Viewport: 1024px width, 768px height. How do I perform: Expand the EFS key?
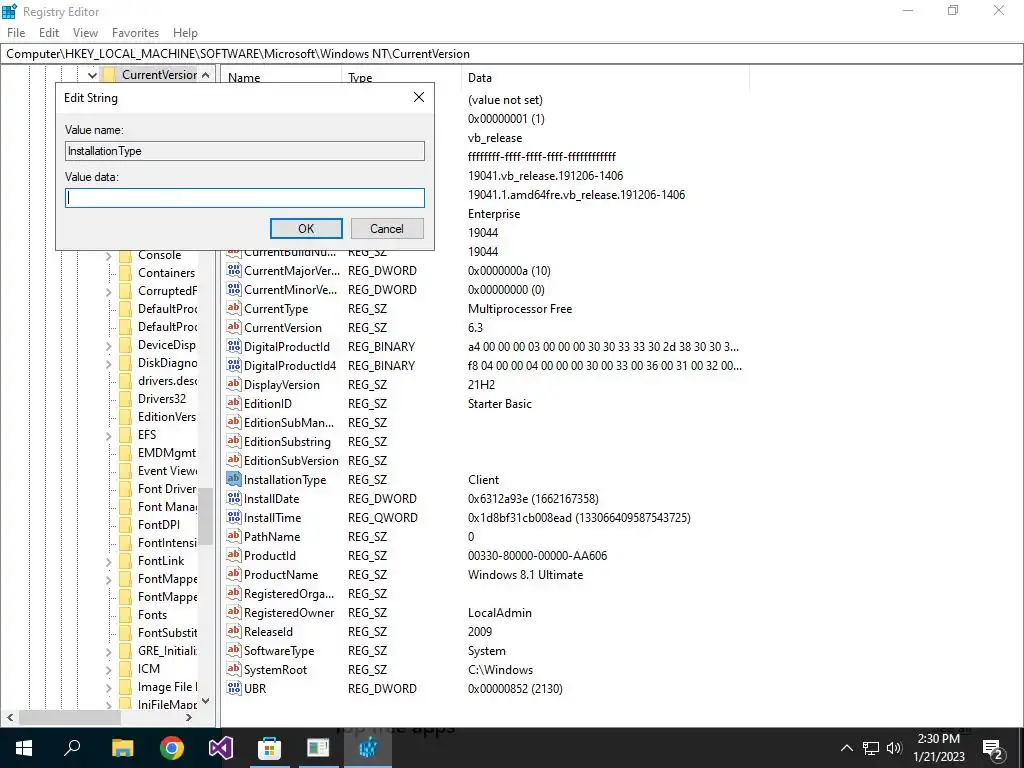pos(109,436)
